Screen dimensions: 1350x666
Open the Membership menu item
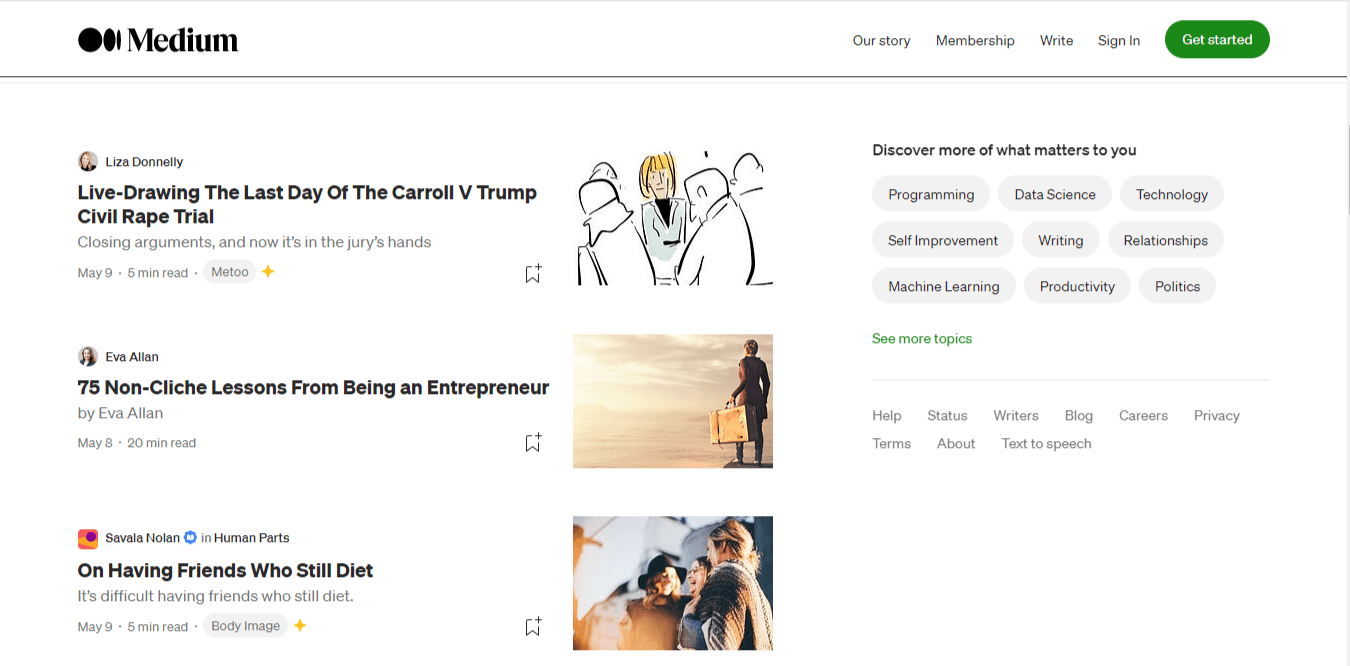click(975, 41)
